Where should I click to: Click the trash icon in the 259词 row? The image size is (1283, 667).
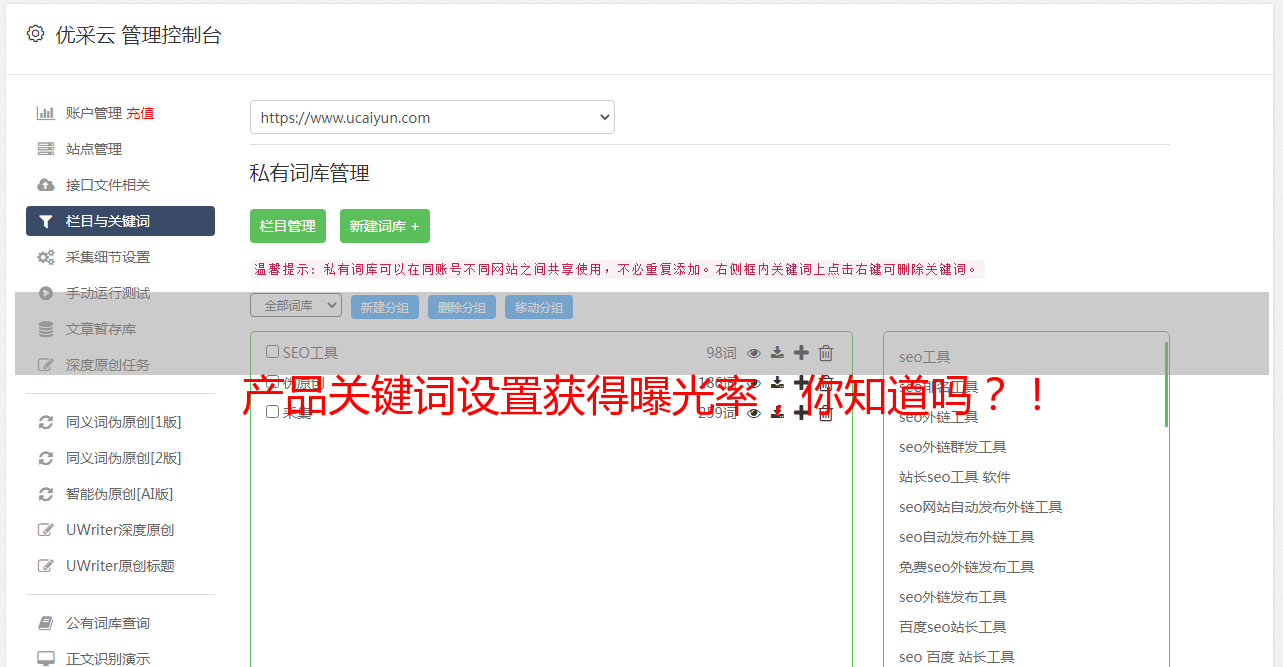(x=826, y=413)
